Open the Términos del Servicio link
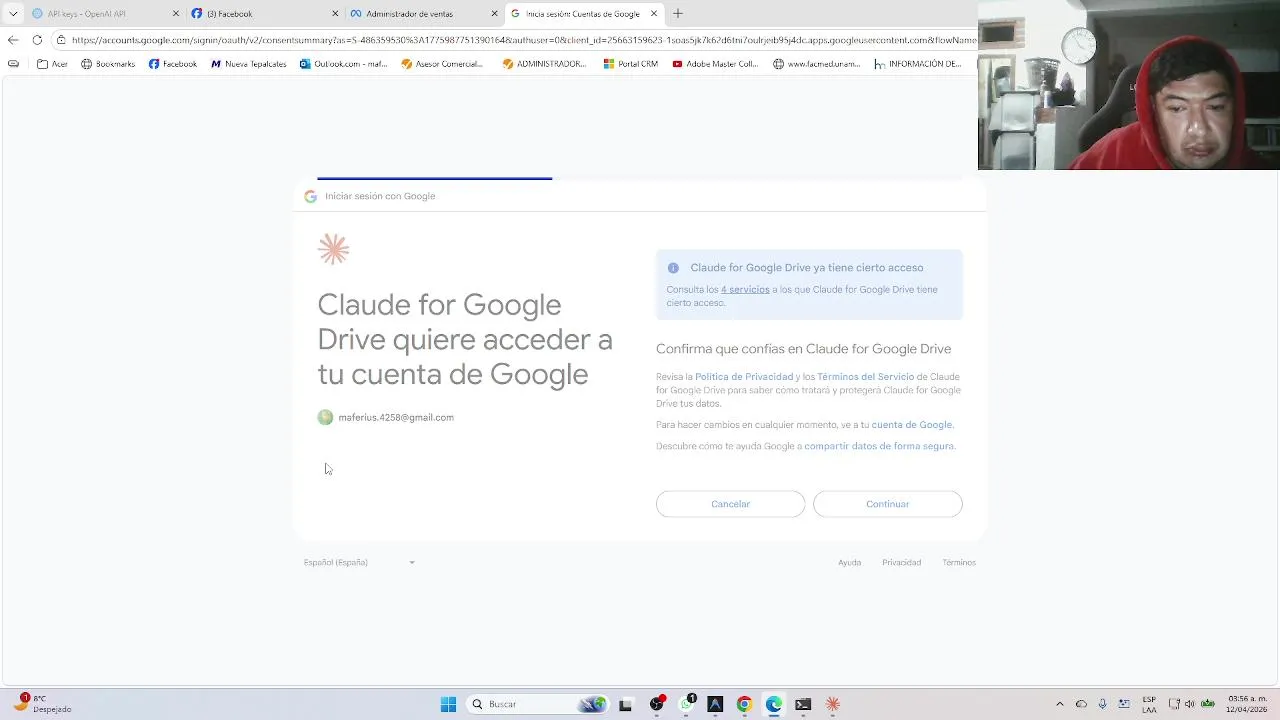 coord(865,377)
